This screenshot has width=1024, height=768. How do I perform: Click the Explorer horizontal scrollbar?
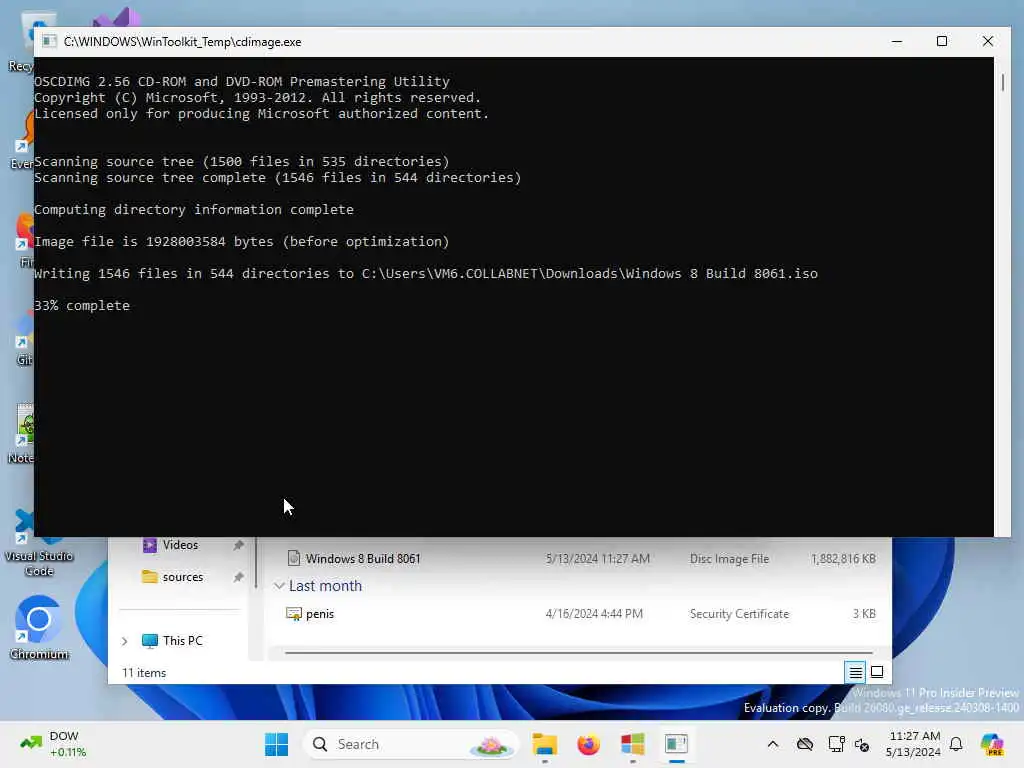click(579, 652)
